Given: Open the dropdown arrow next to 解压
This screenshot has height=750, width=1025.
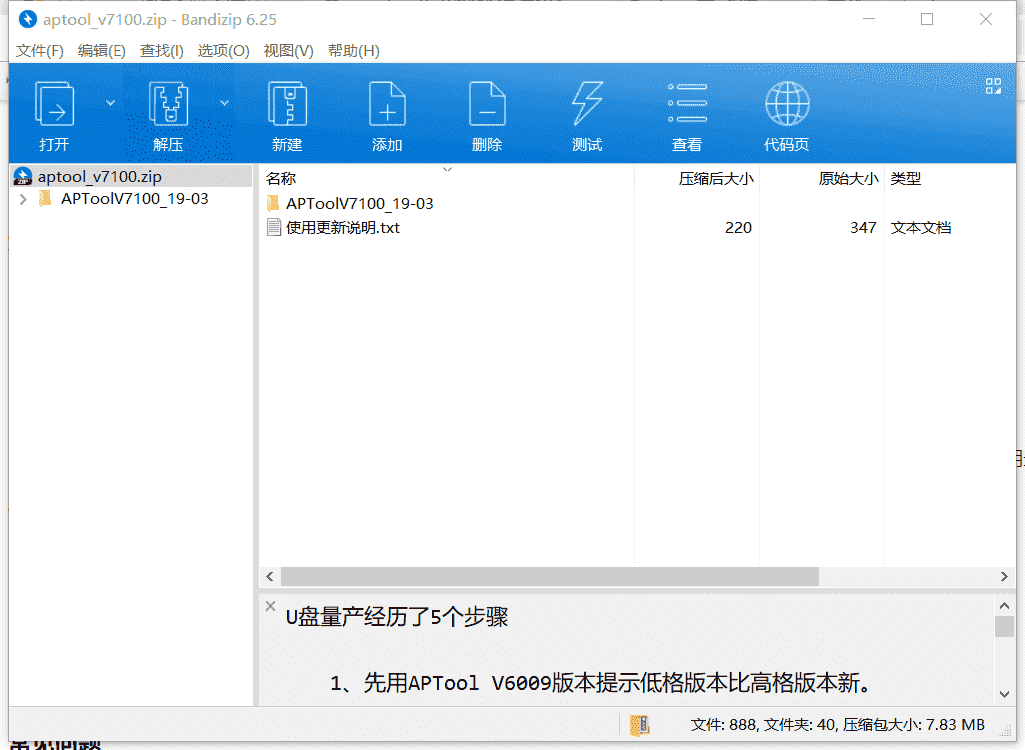Looking at the screenshot, I should pyautogui.click(x=224, y=103).
